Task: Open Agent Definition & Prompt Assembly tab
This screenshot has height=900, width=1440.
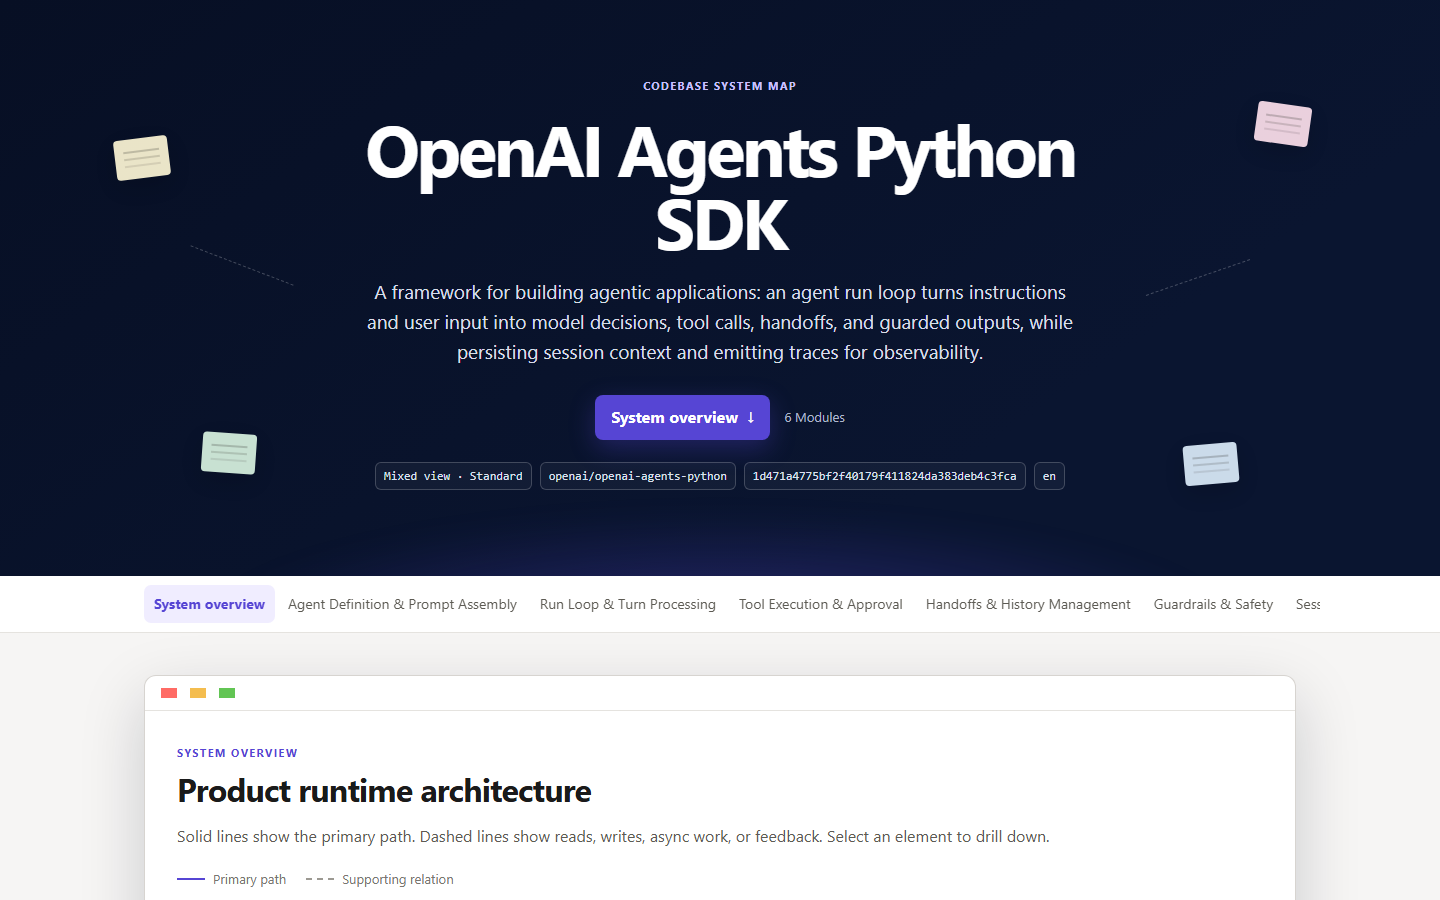Action: (402, 604)
